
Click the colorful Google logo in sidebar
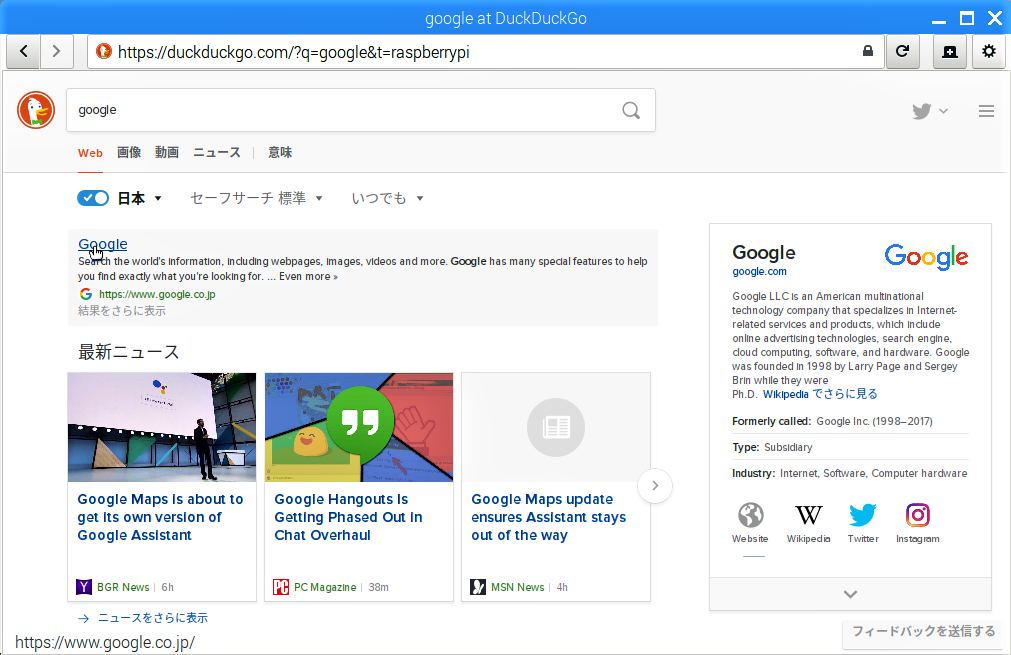pos(927,257)
